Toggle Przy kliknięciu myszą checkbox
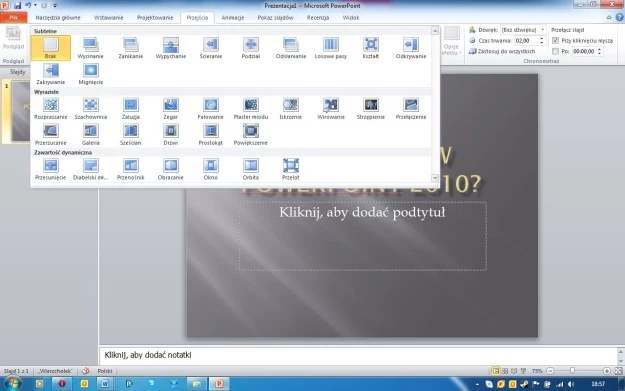Viewport: 625px width, 391px height. click(555, 40)
